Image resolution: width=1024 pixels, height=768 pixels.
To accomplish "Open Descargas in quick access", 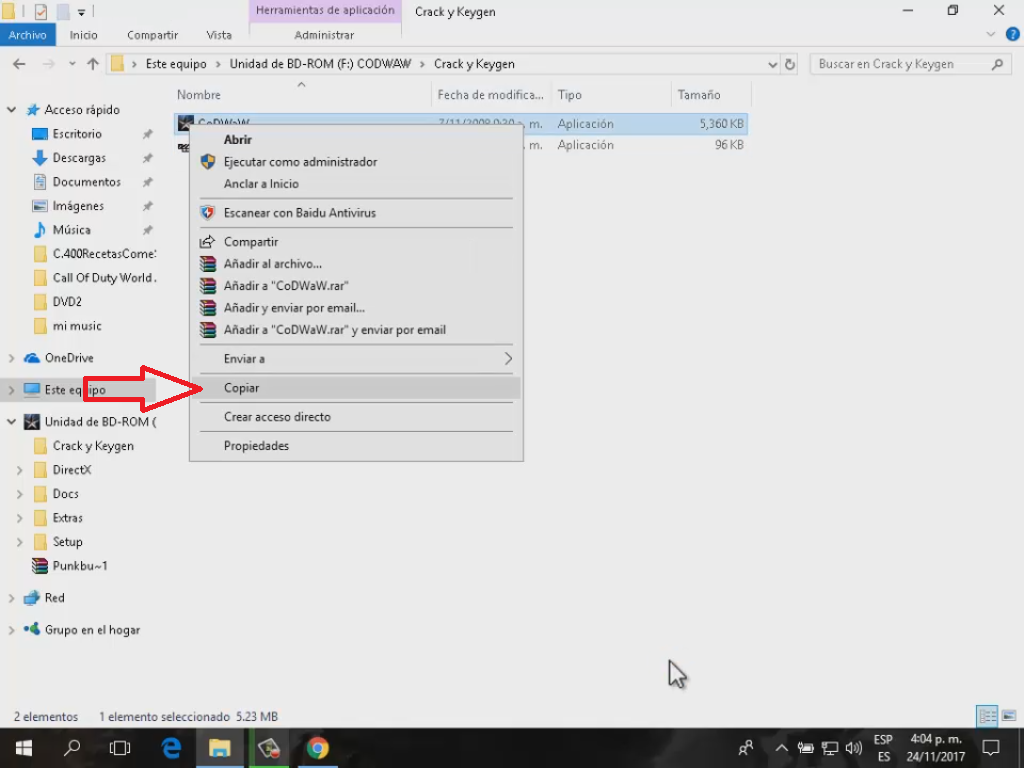I will [79, 158].
